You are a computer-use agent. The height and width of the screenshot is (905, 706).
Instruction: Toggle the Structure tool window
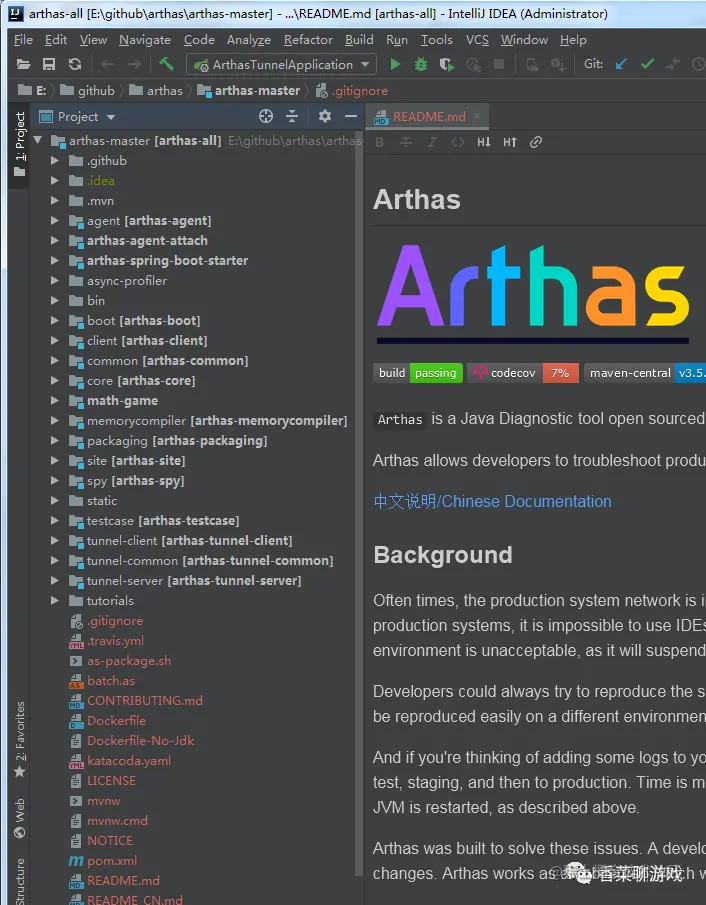point(20,881)
